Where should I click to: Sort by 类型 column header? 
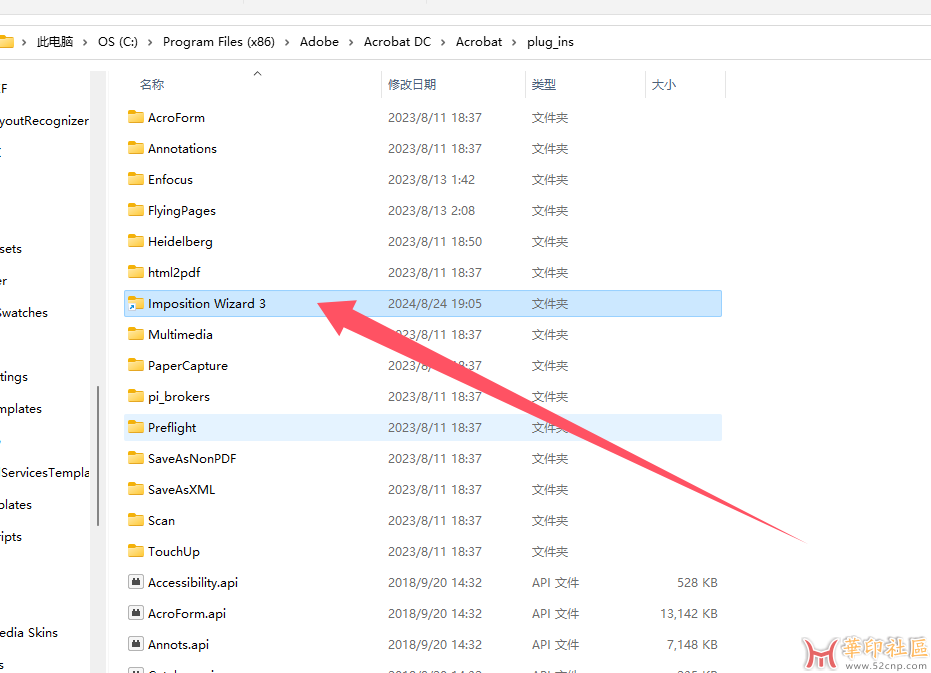(544, 84)
